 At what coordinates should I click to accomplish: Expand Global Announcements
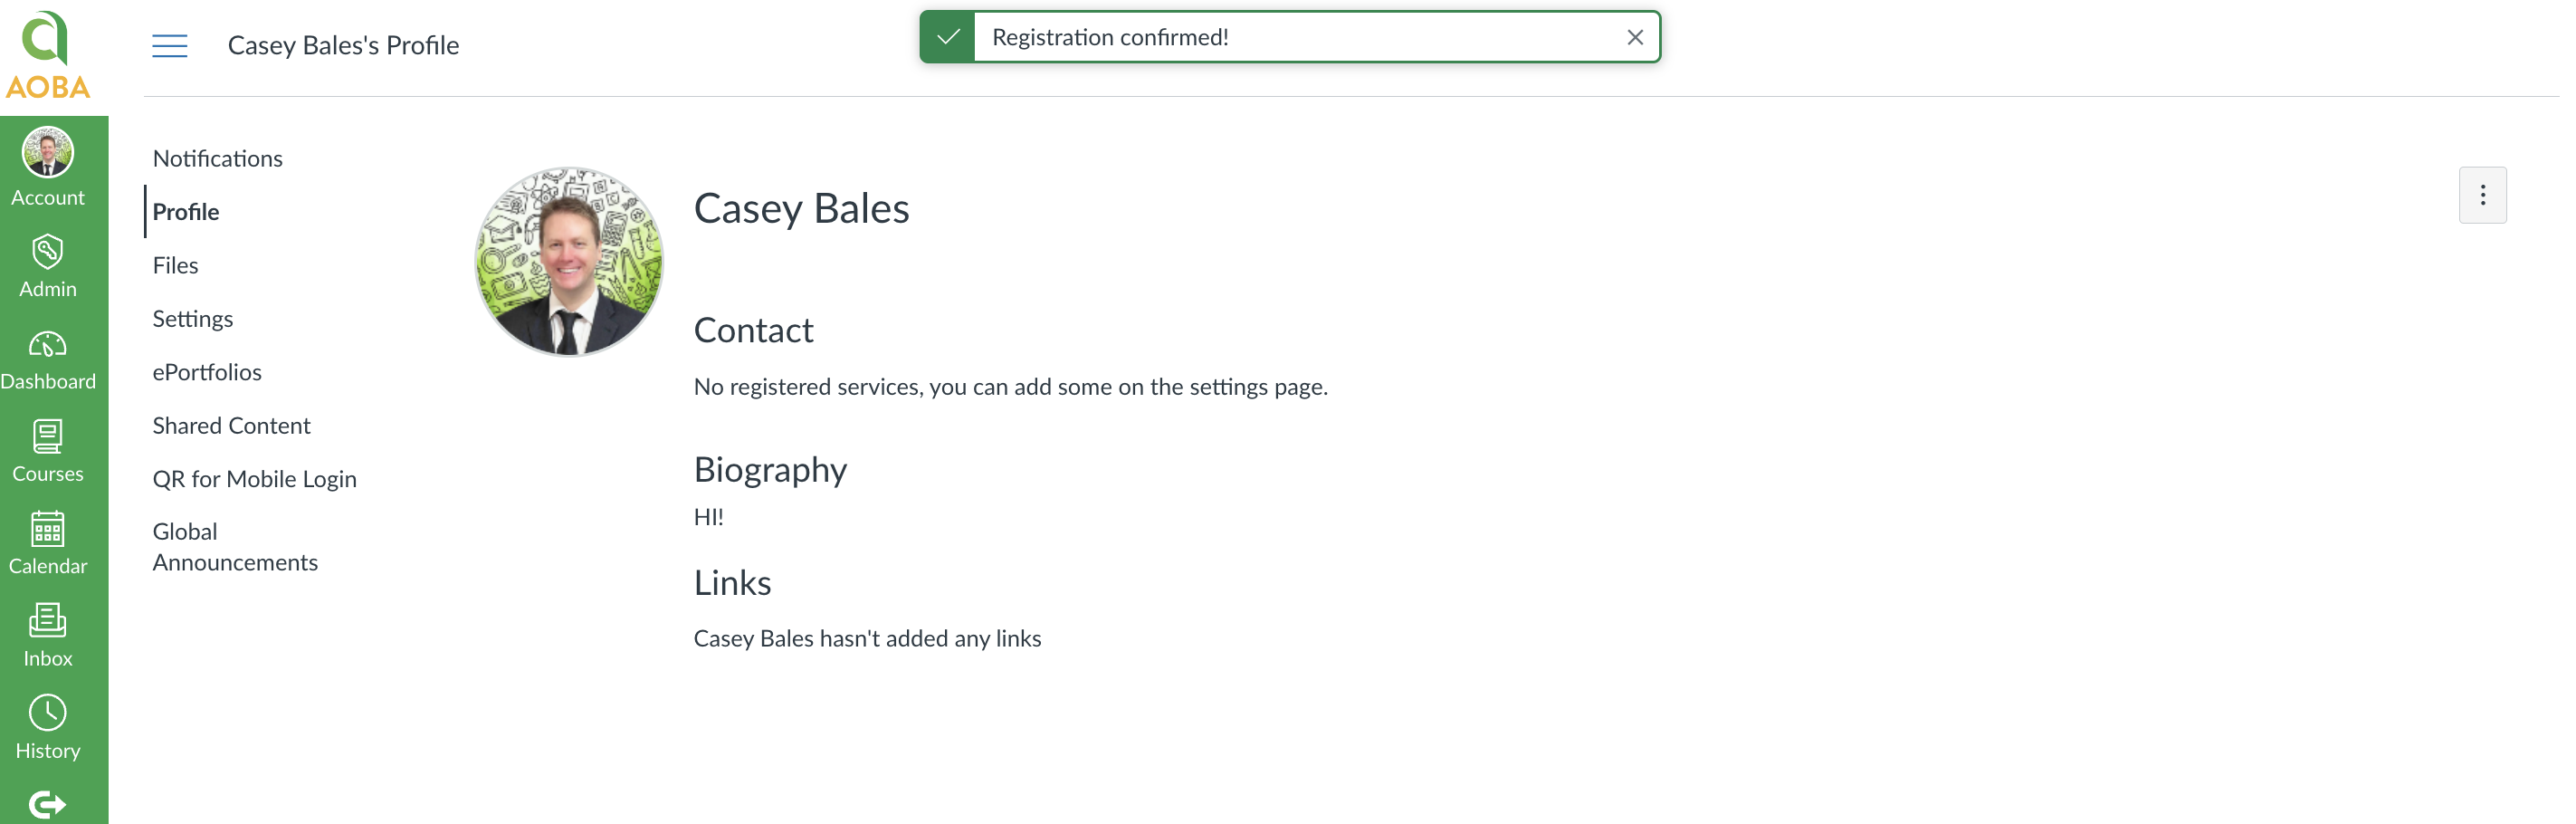pos(235,546)
